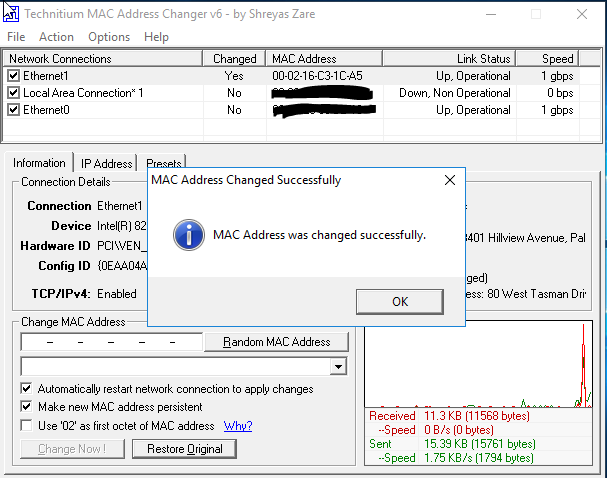Click 'Down, Non Operational' link status

(x=455, y=93)
